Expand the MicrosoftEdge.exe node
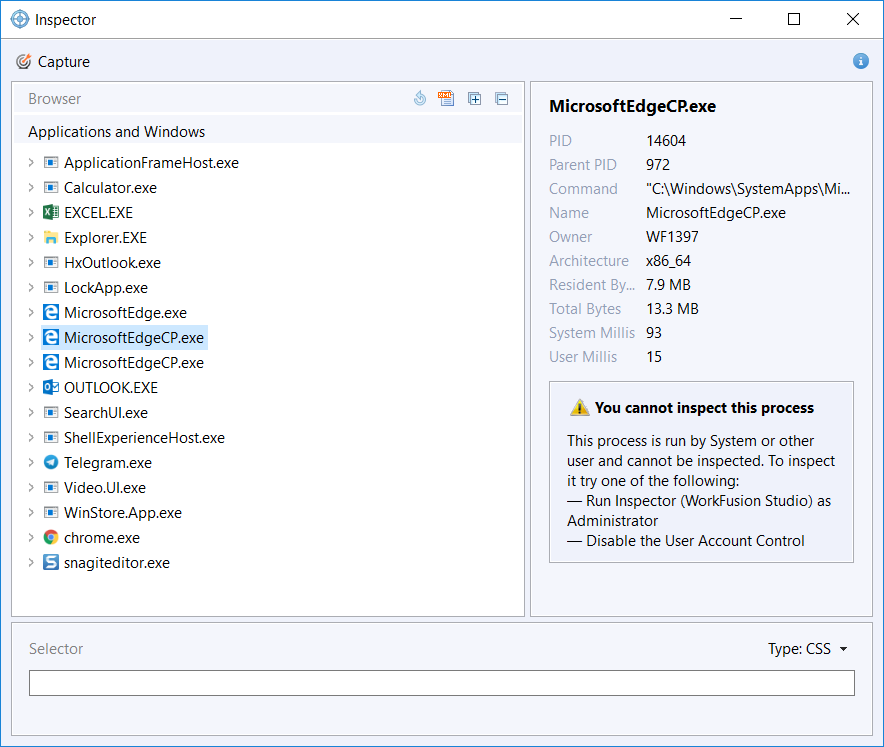Screen dimensions: 884x747 click(x=31, y=312)
